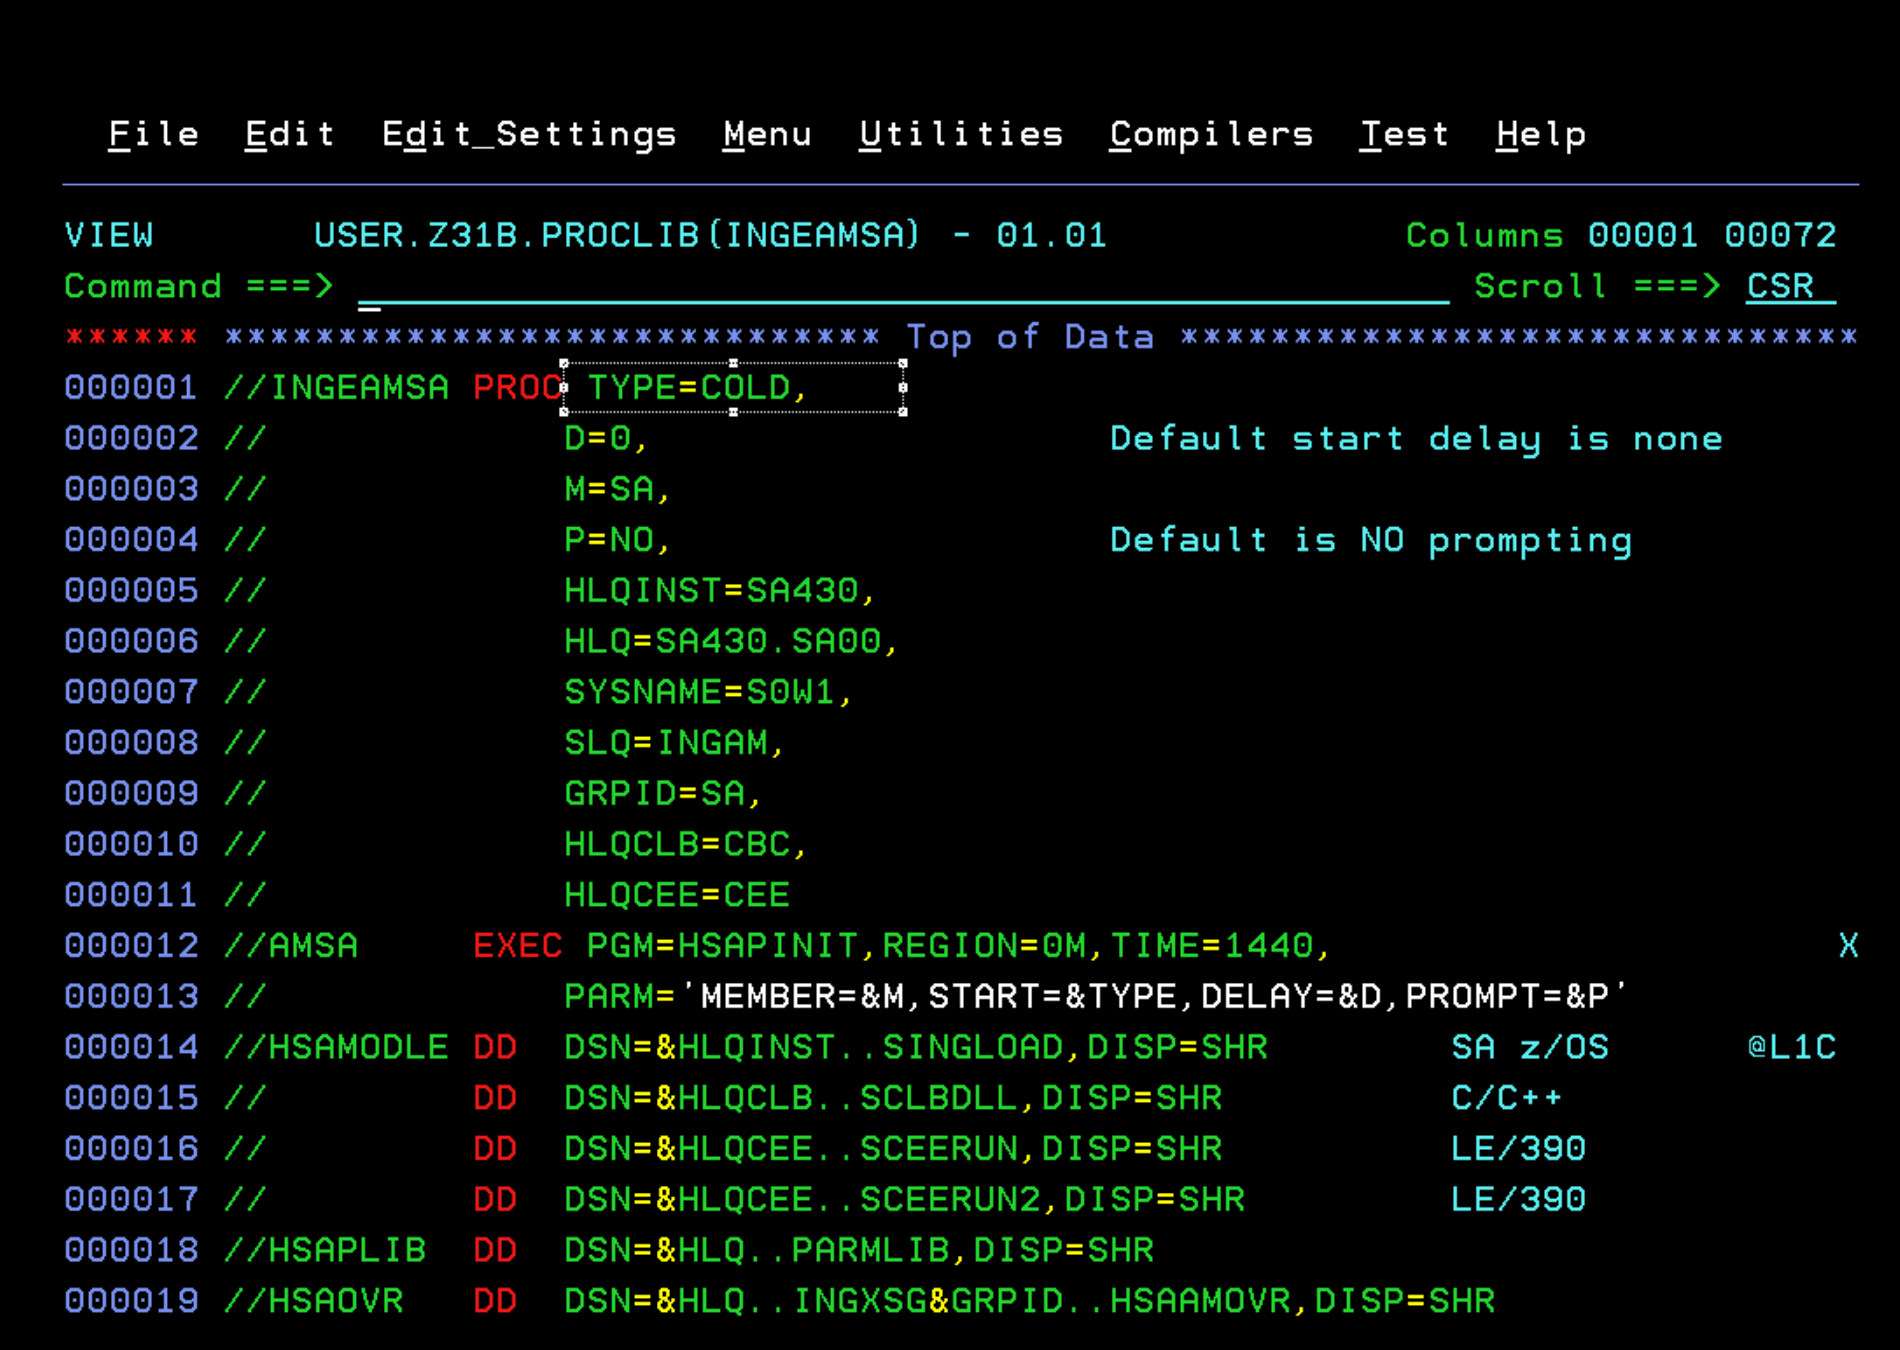
Task: Click line number prefix 000012
Action: (130, 945)
